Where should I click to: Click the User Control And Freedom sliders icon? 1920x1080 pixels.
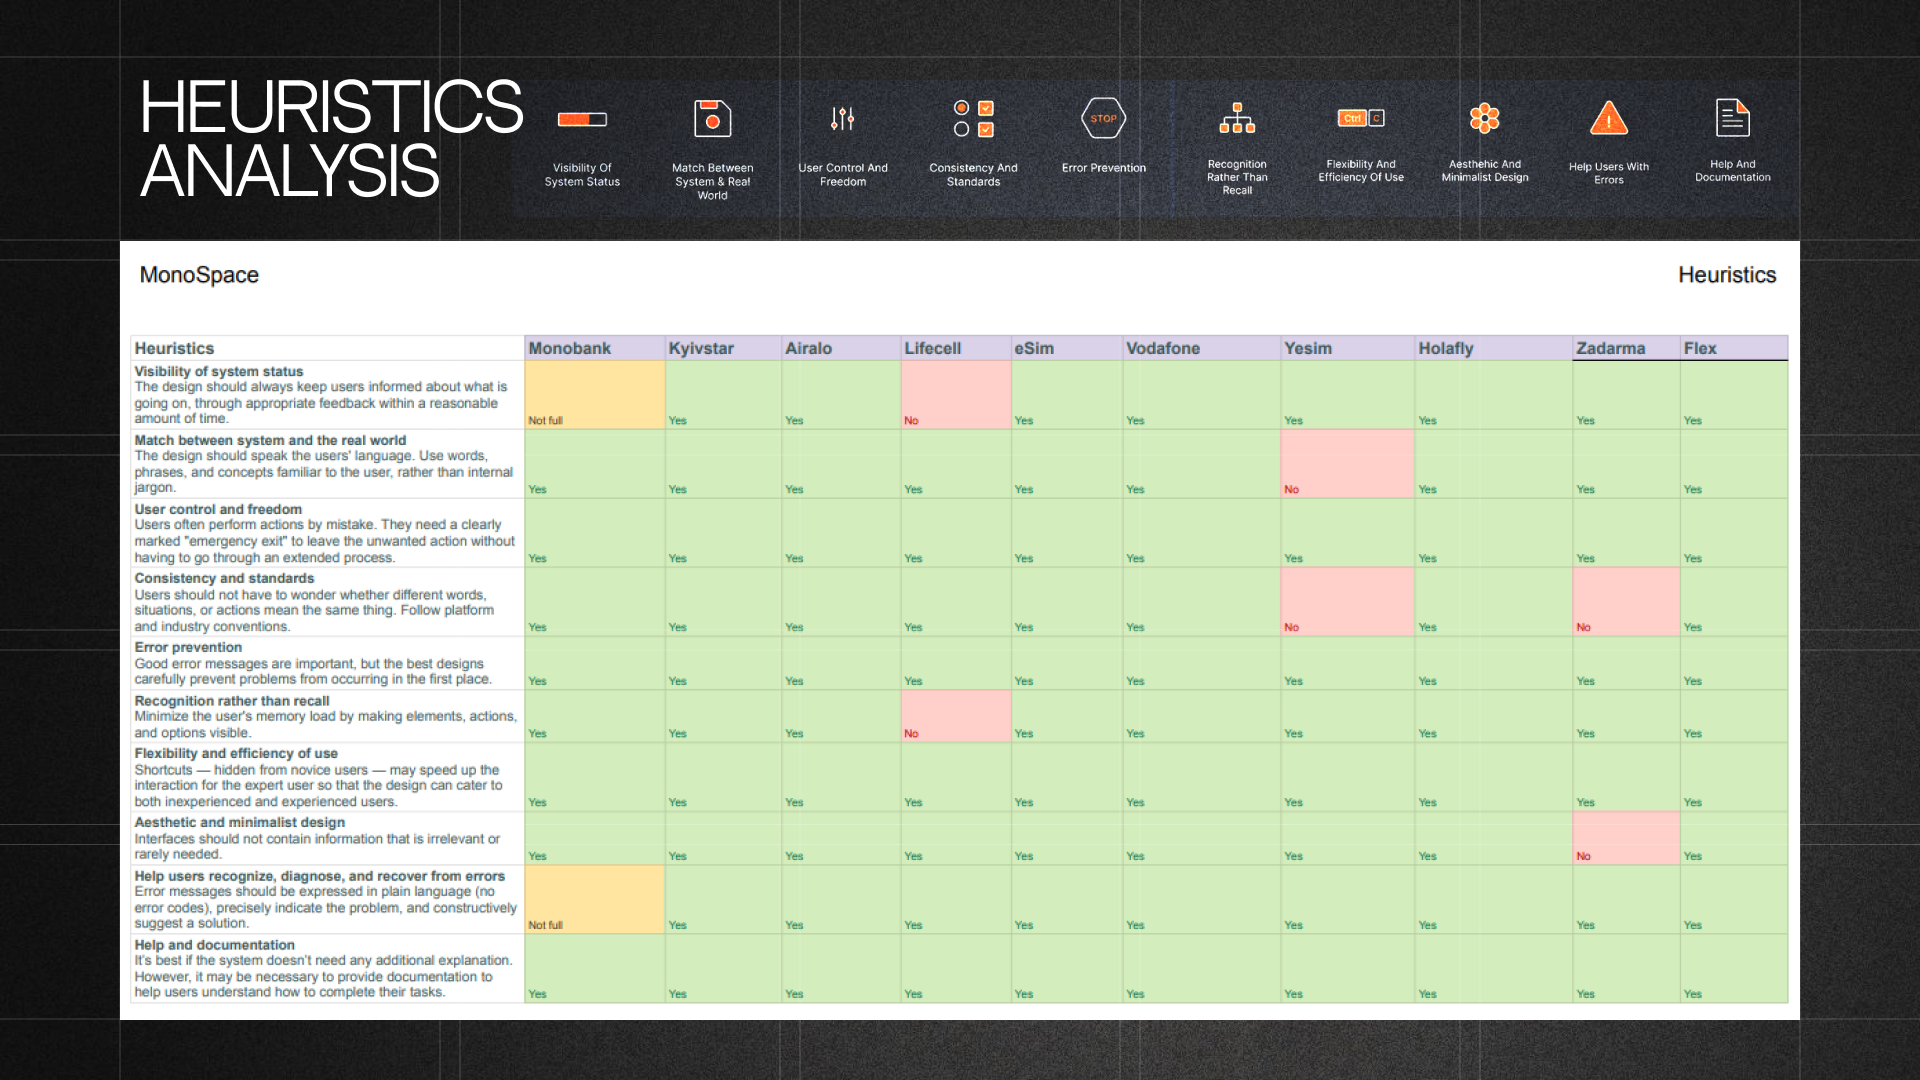(842, 119)
